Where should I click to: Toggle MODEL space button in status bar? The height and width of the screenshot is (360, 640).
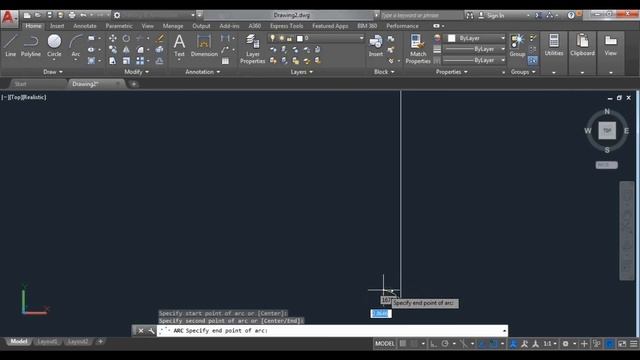pos(384,344)
